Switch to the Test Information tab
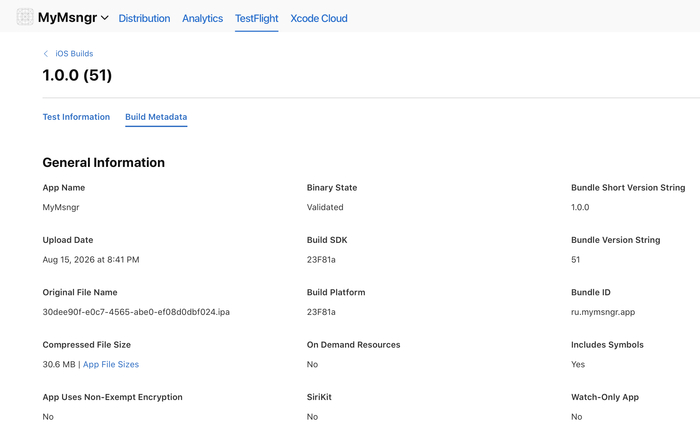Image resolution: width=700 pixels, height=436 pixels. 76,117
